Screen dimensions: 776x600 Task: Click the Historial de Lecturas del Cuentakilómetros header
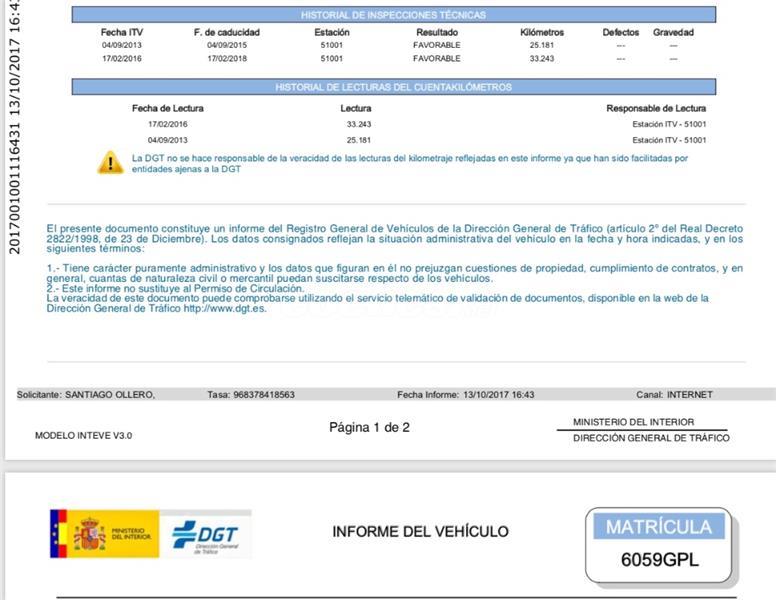[393, 88]
